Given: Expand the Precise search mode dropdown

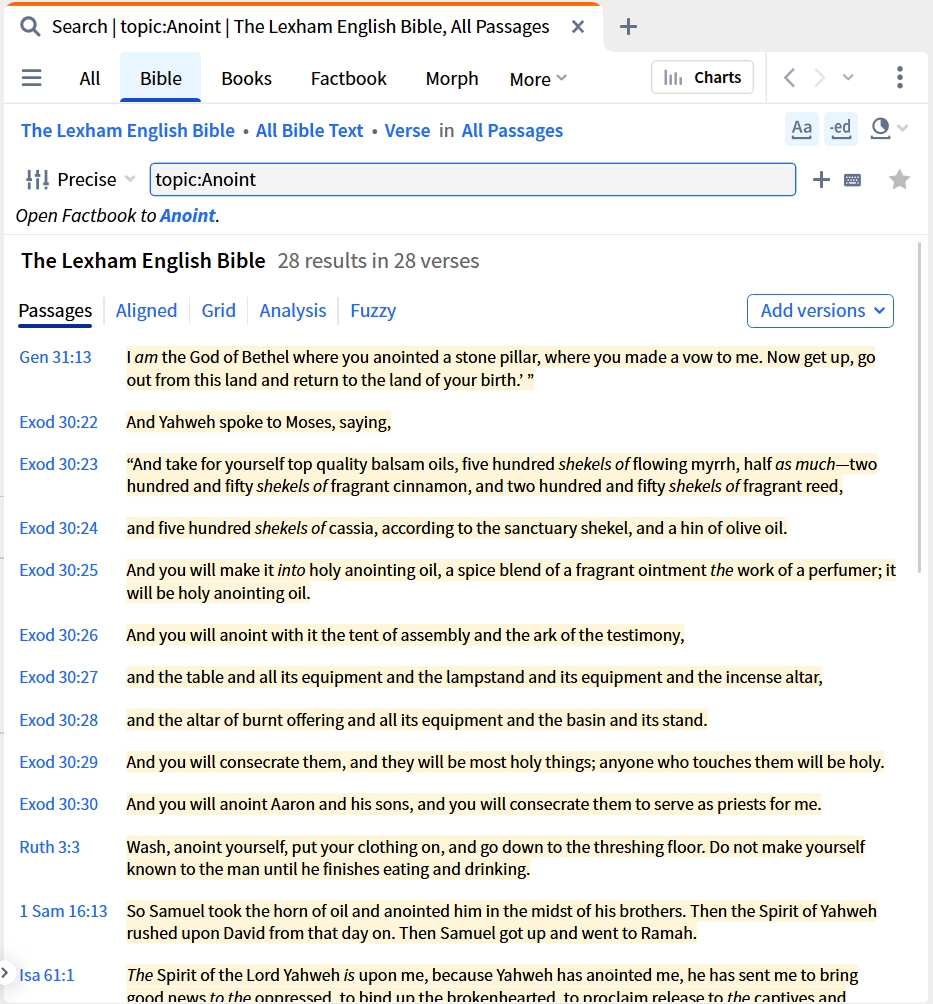Looking at the screenshot, I should 130,179.
